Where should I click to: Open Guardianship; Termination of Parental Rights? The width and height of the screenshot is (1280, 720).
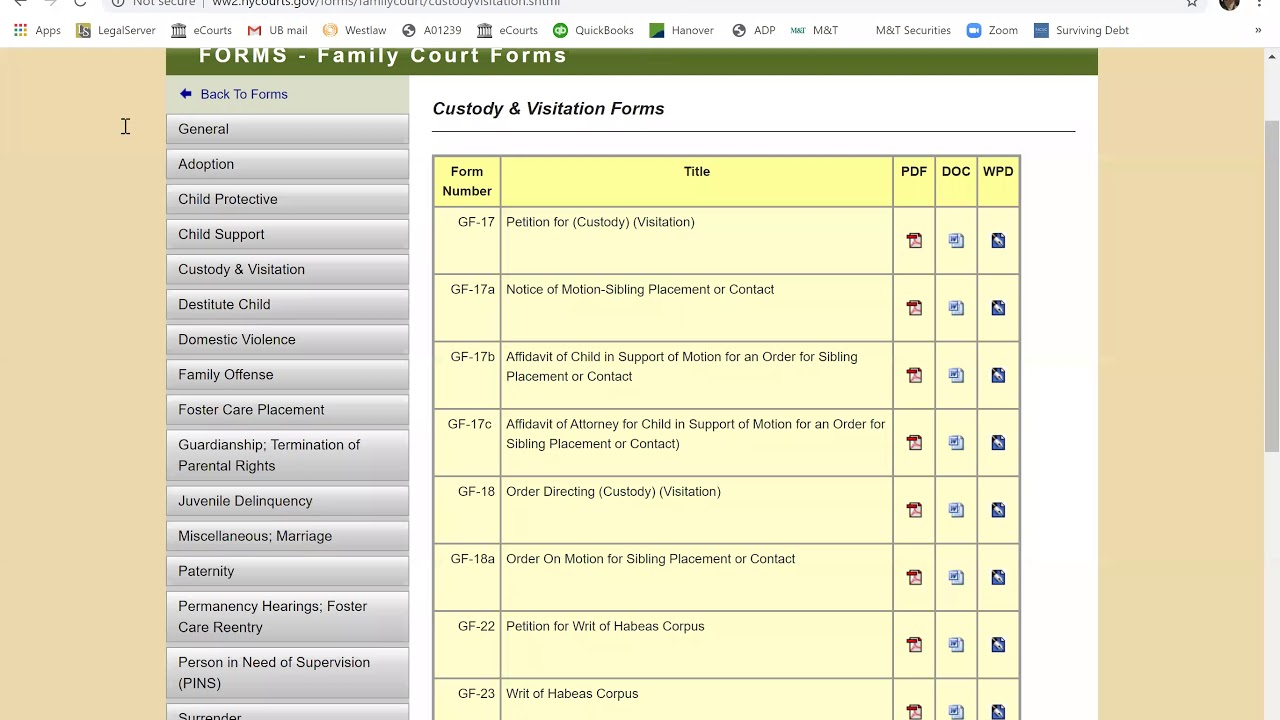tap(287, 455)
